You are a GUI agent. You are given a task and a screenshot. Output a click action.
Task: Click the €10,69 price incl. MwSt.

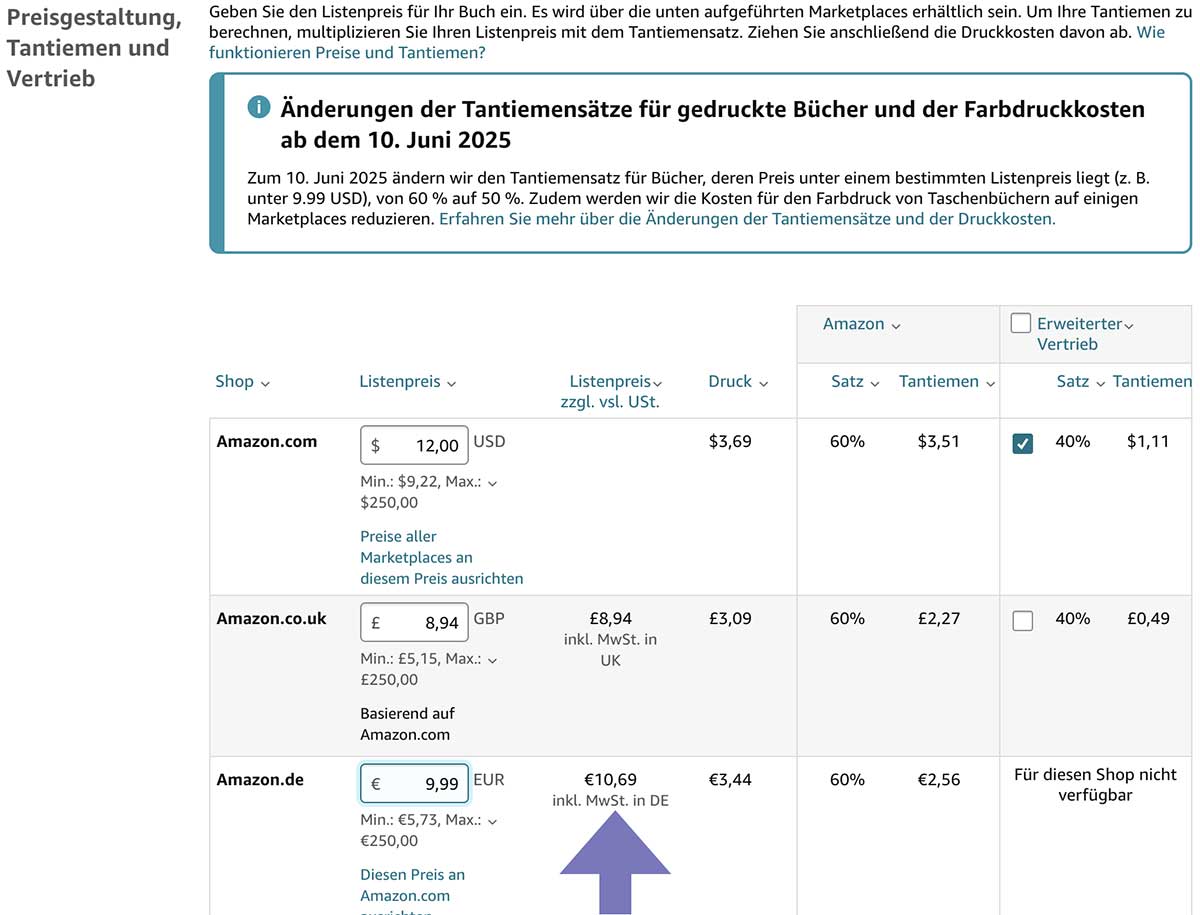pyautogui.click(x=610, y=779)
